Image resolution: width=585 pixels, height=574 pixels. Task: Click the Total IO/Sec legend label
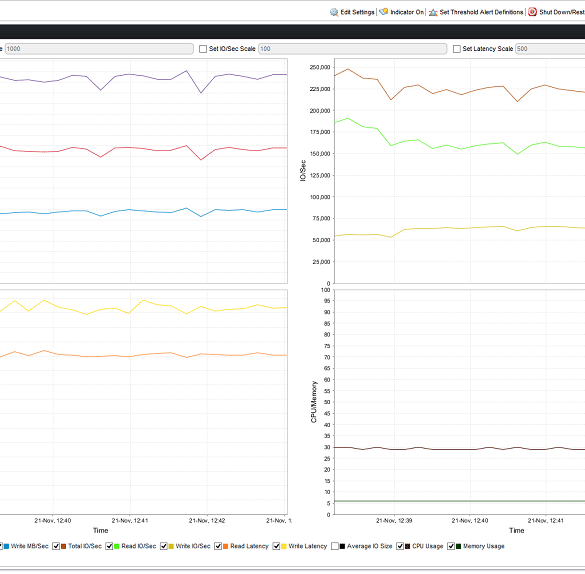[x=85, y=547]
